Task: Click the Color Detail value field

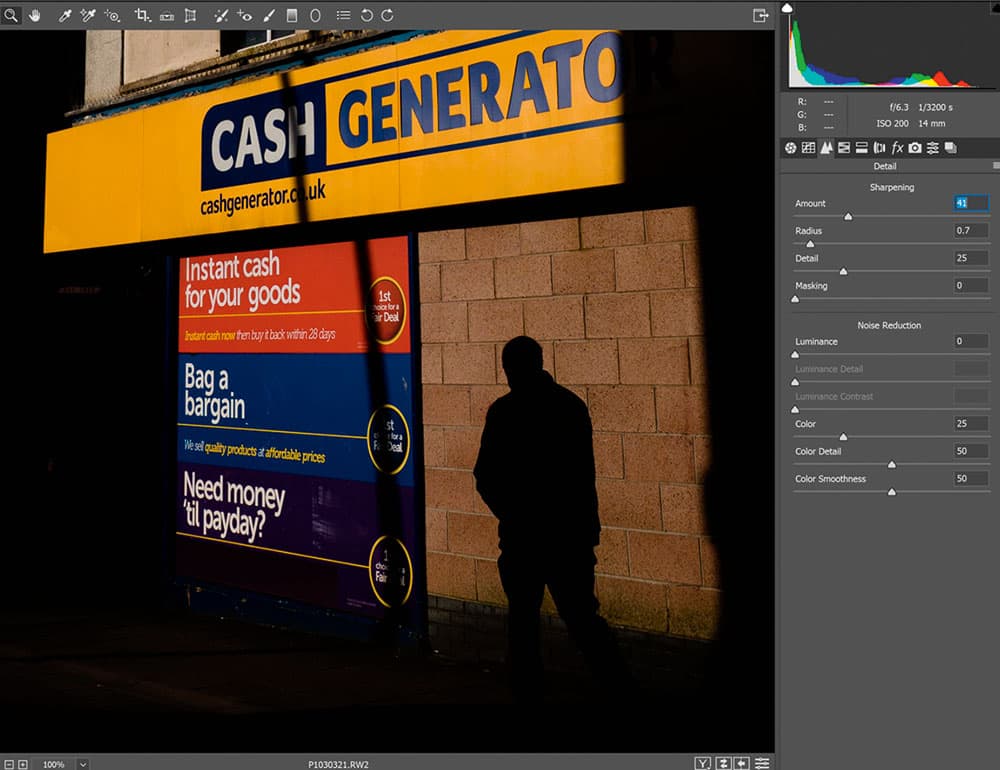Action: coord(971,450)
